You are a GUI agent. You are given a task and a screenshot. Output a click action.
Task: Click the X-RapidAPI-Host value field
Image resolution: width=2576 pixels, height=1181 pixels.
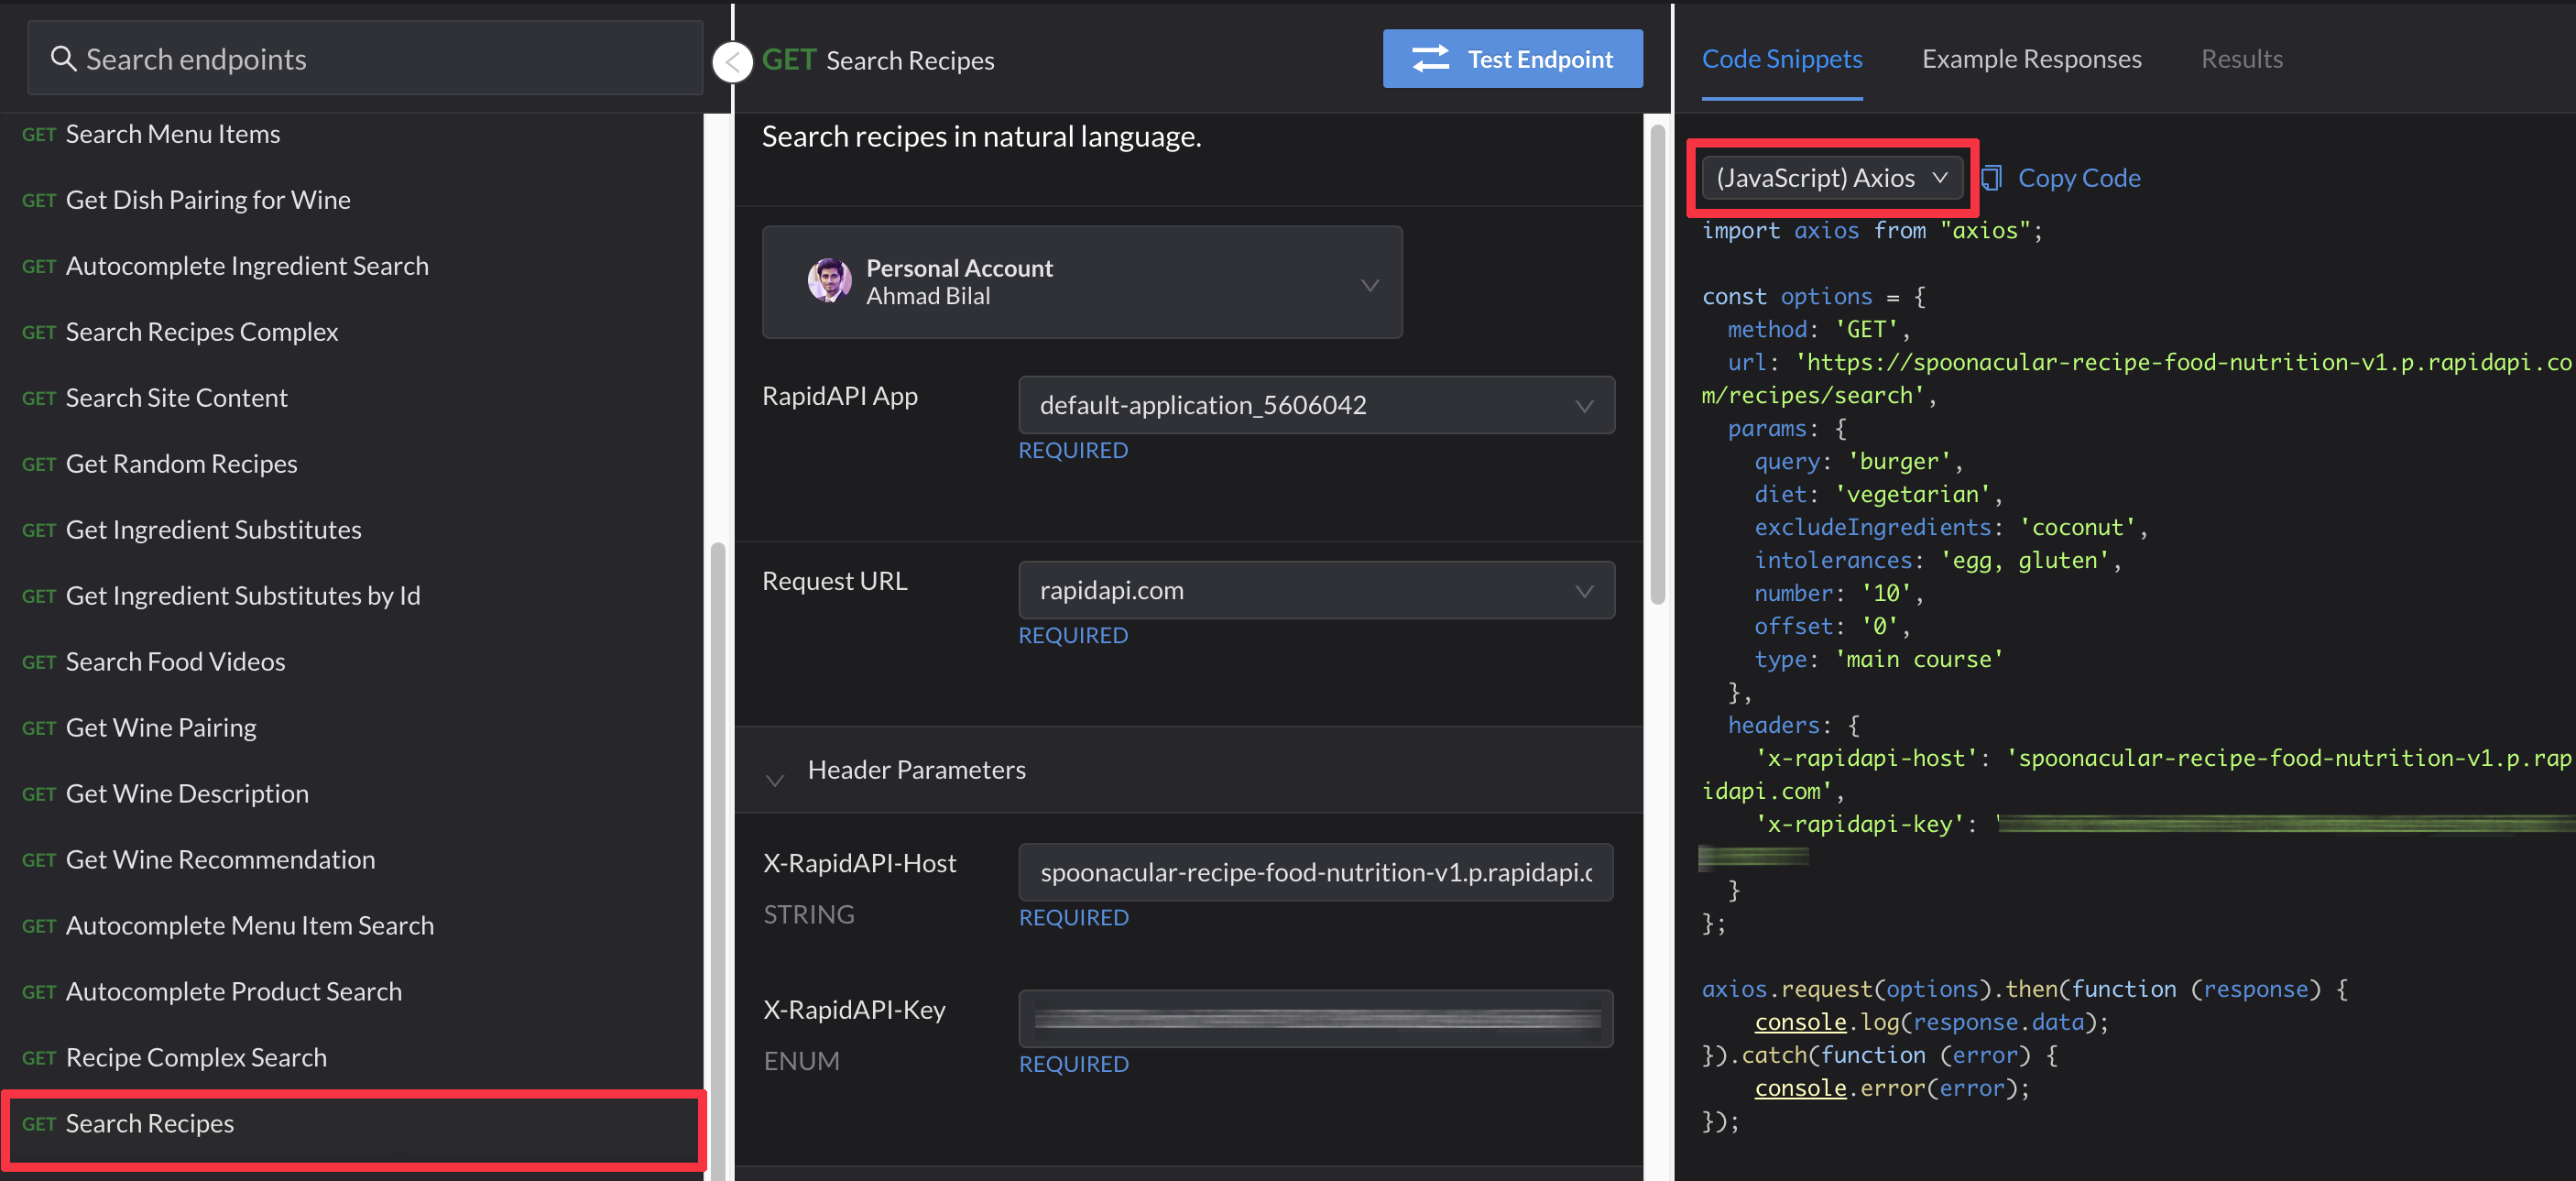click(x=1315, y=872)
